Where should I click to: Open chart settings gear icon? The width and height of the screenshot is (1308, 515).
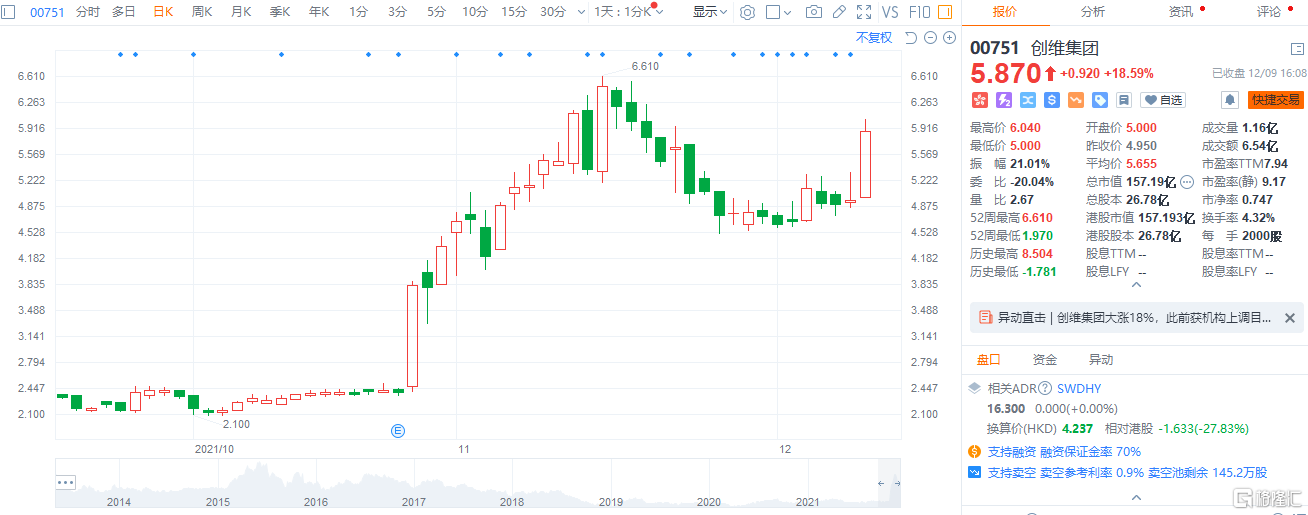click(747, 12)
